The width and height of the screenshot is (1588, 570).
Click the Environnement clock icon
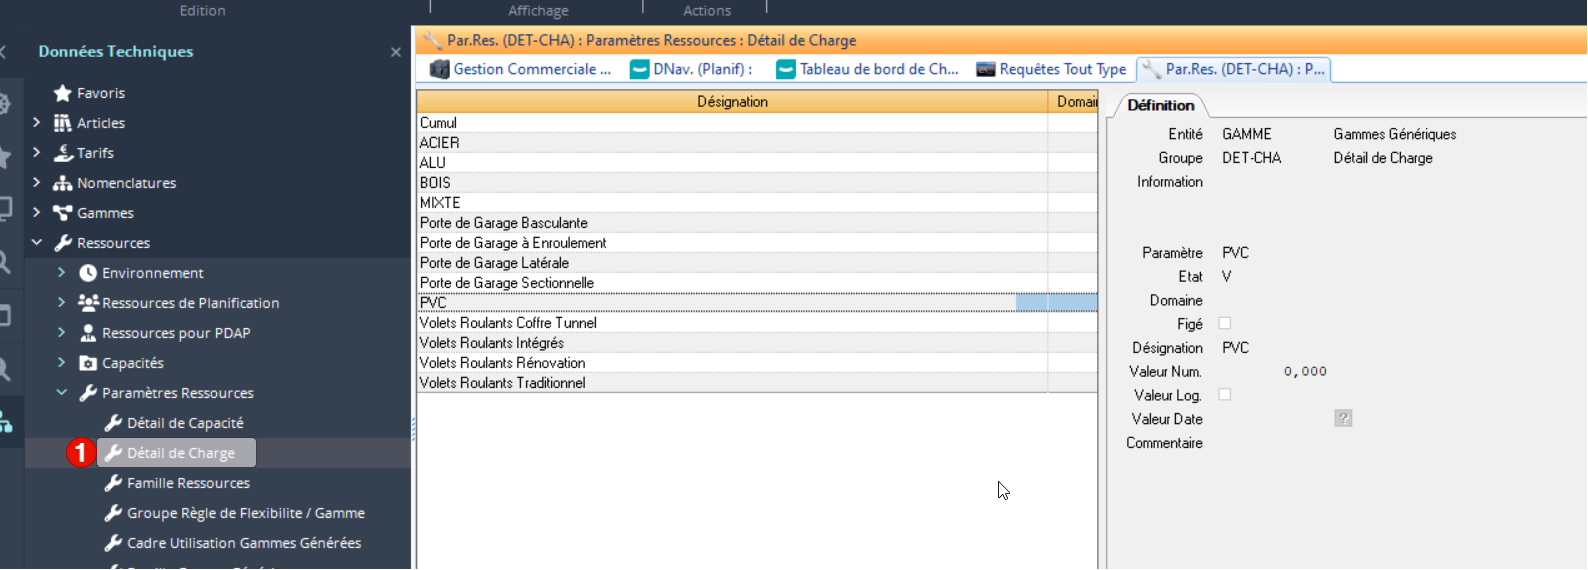[88, 273]
